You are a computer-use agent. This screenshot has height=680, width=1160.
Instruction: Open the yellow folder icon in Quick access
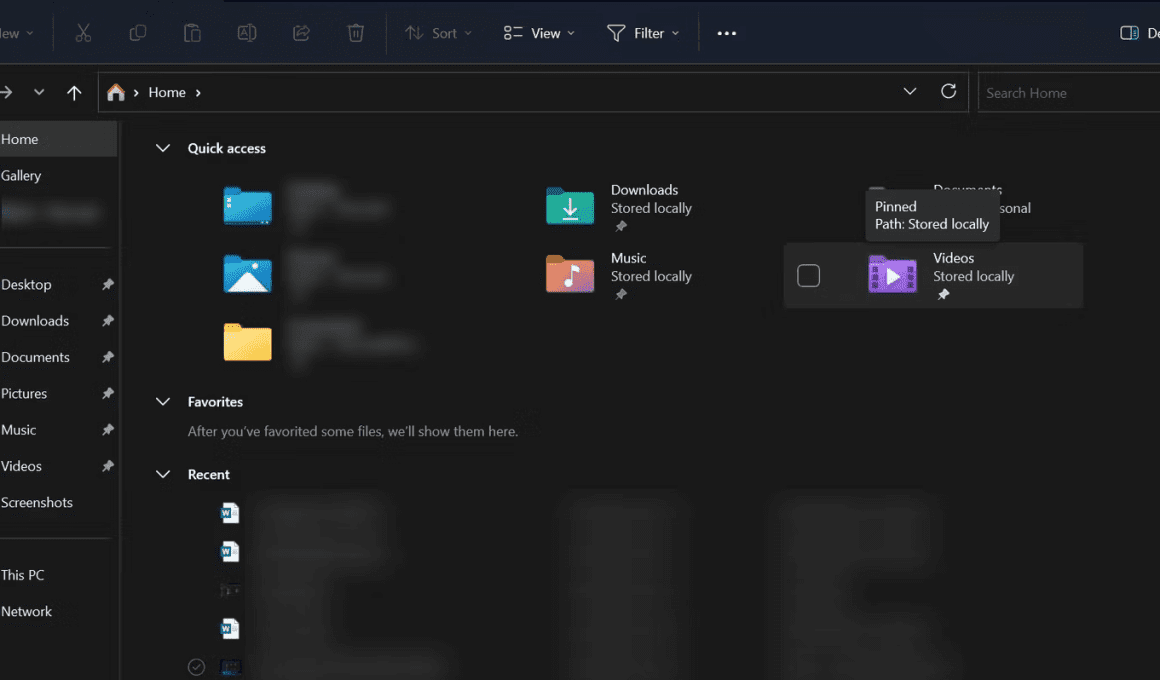[x=248, y=342]
